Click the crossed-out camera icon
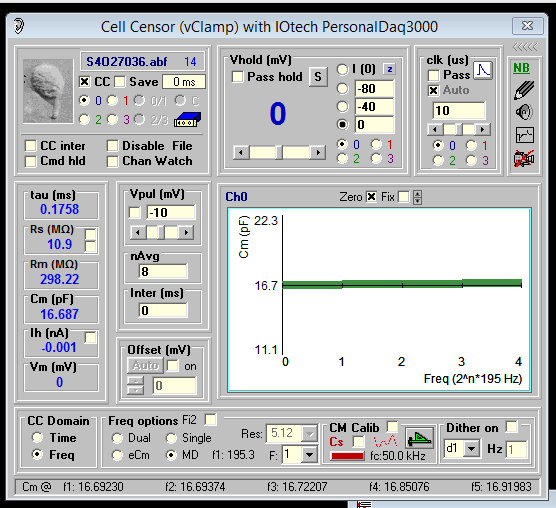Image resolution: width=556 pixels, height=508 pixels. [524, 158]
